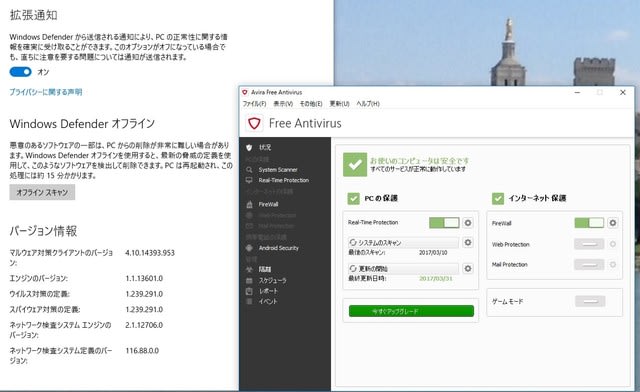The height and width of the screenshot is (392, 640).
Task: Click the version number 4.10.14393.953
Action: pyautogui.click(x=150, y=253)
